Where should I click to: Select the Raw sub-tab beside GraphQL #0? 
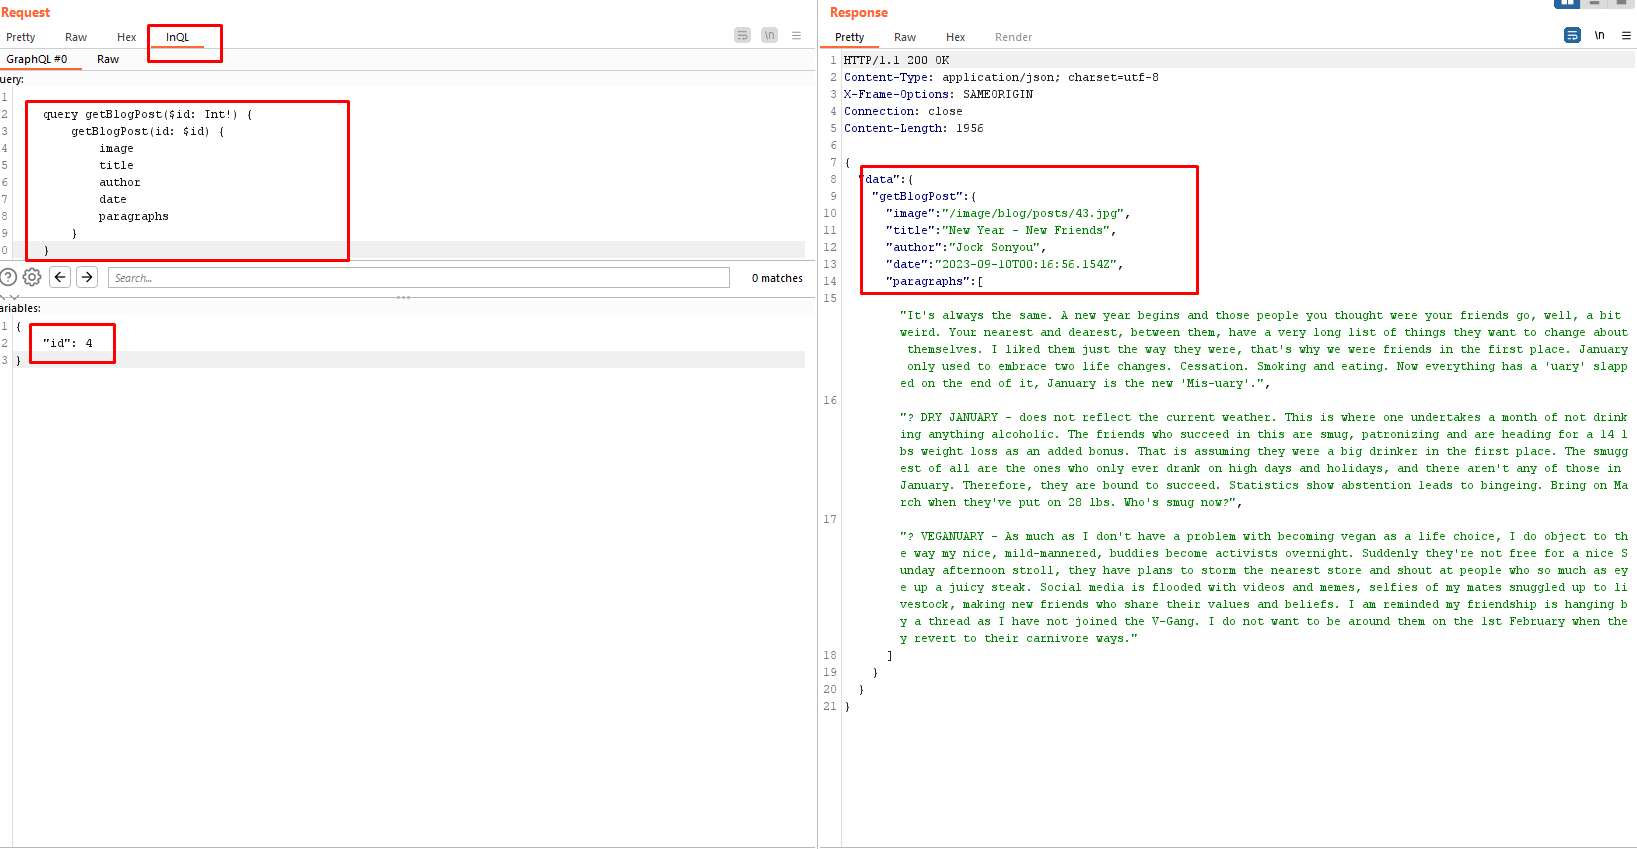pos(108,59)
